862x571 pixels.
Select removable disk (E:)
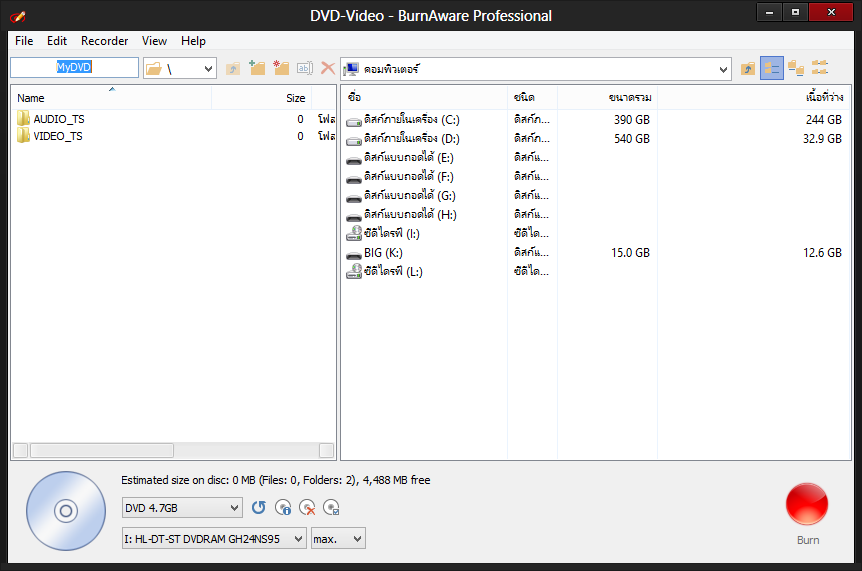(x=400, y=158)
